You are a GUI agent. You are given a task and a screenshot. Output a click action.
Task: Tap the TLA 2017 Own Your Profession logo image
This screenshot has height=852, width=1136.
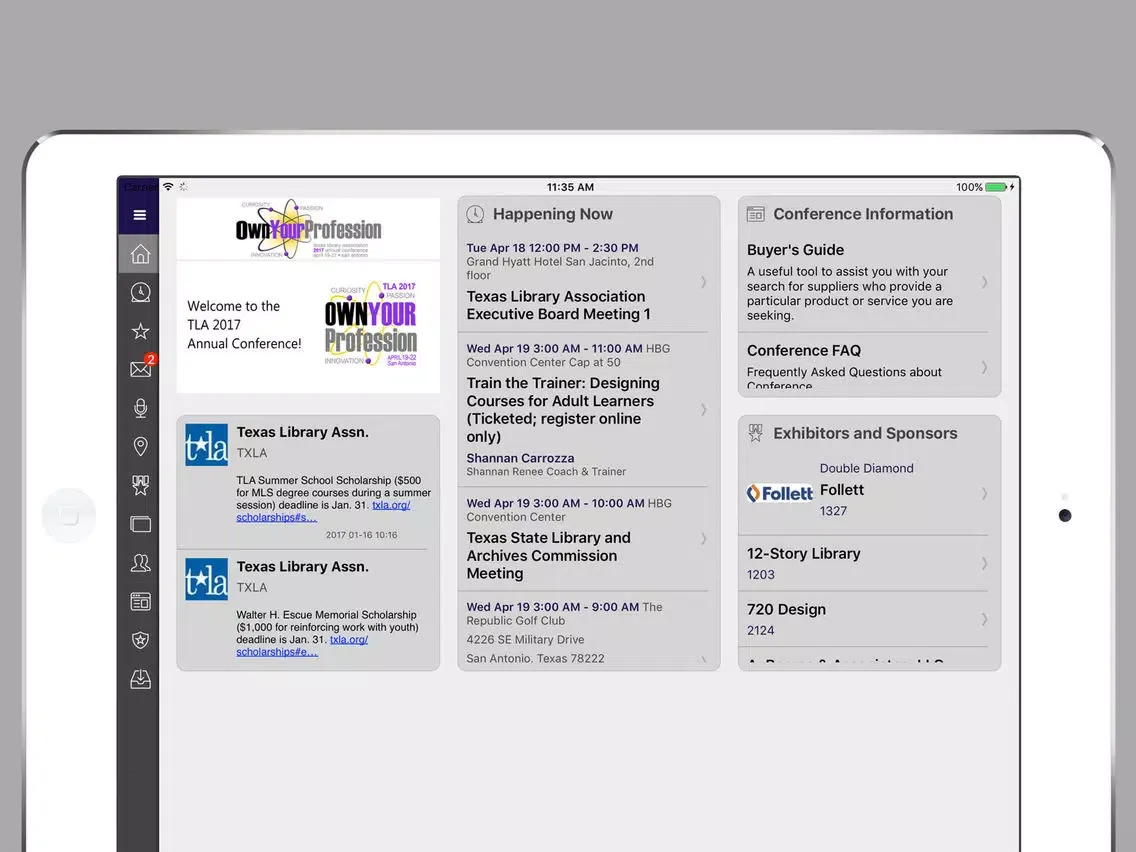click(x=371, y=324)
